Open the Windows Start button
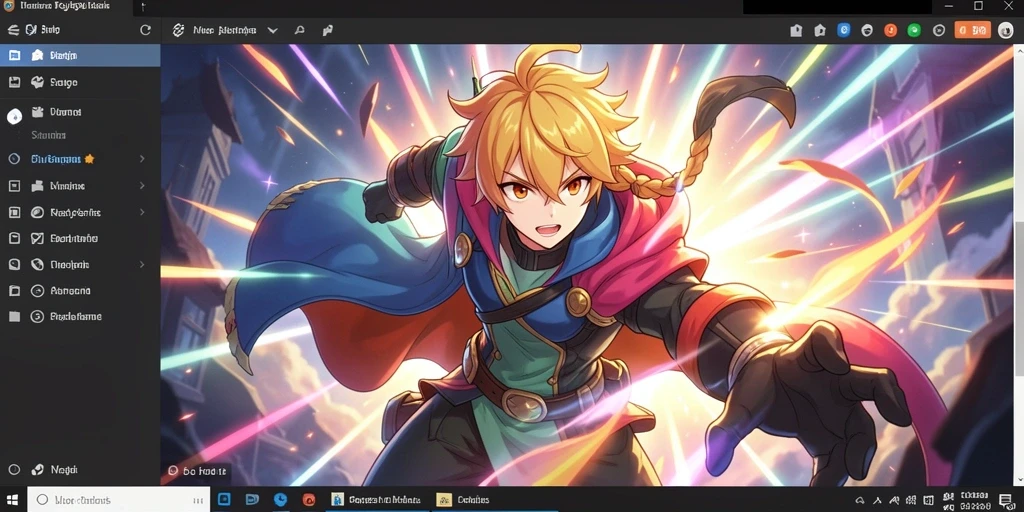 click(x=13, y=500)
